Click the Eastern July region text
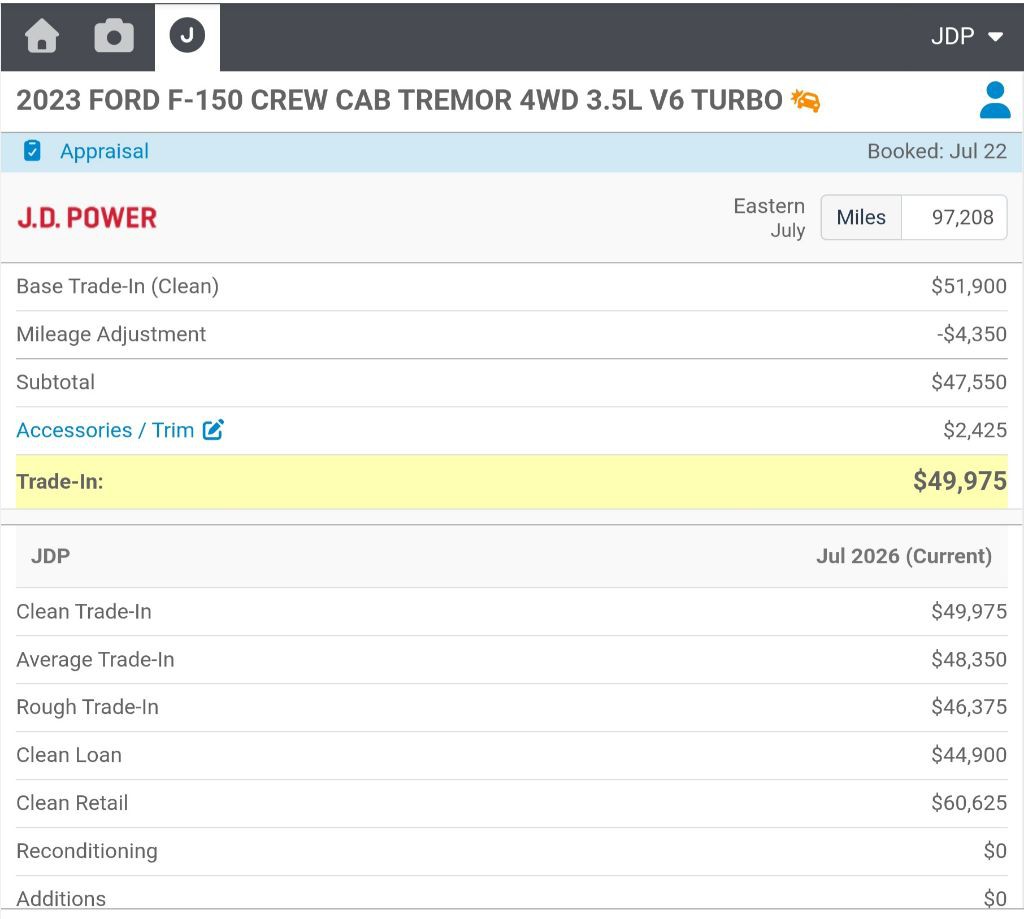Screen dimensions: 1024x919 pyautogui.click(x=769, y=218)
